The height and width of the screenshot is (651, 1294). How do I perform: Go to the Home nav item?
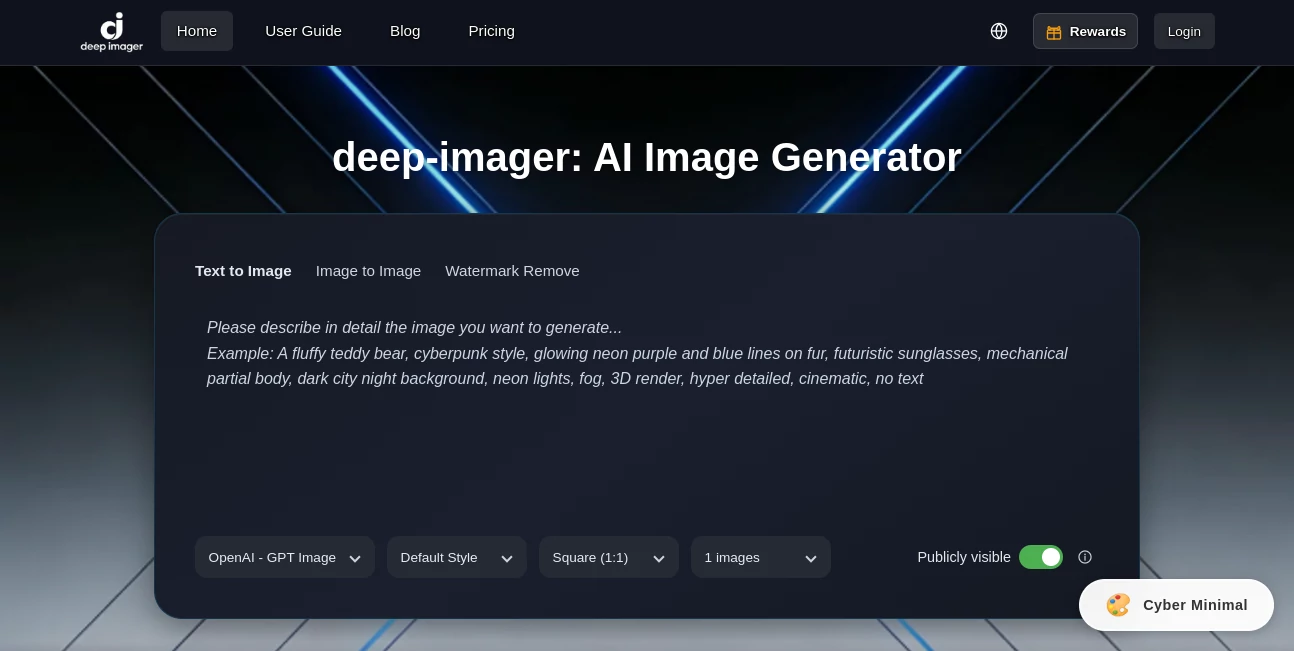point(197,31)
